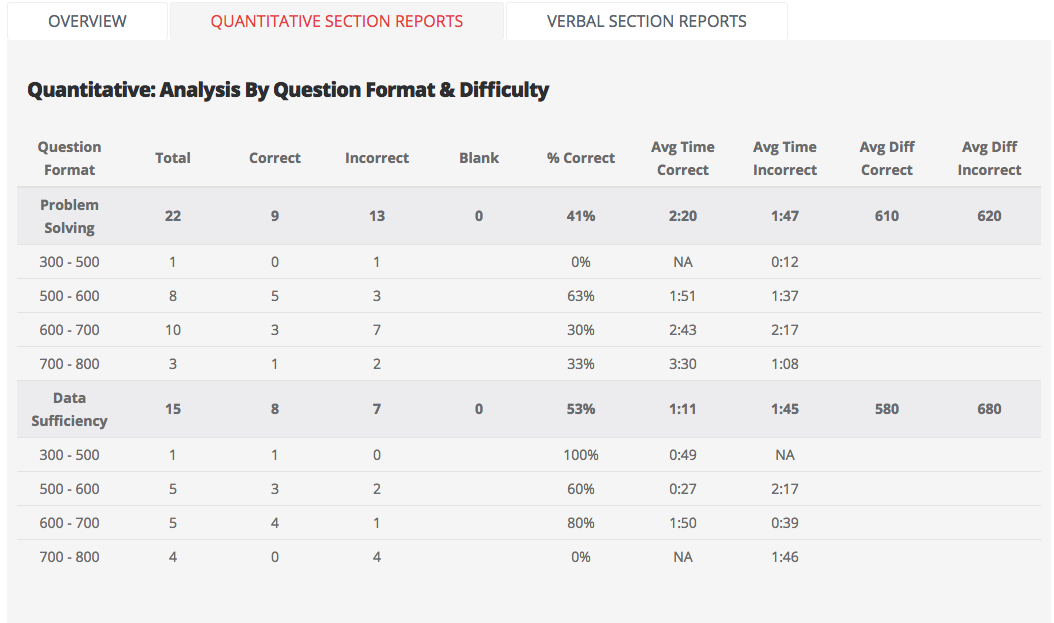Switch to the Overview tab

tap(88, 21)
